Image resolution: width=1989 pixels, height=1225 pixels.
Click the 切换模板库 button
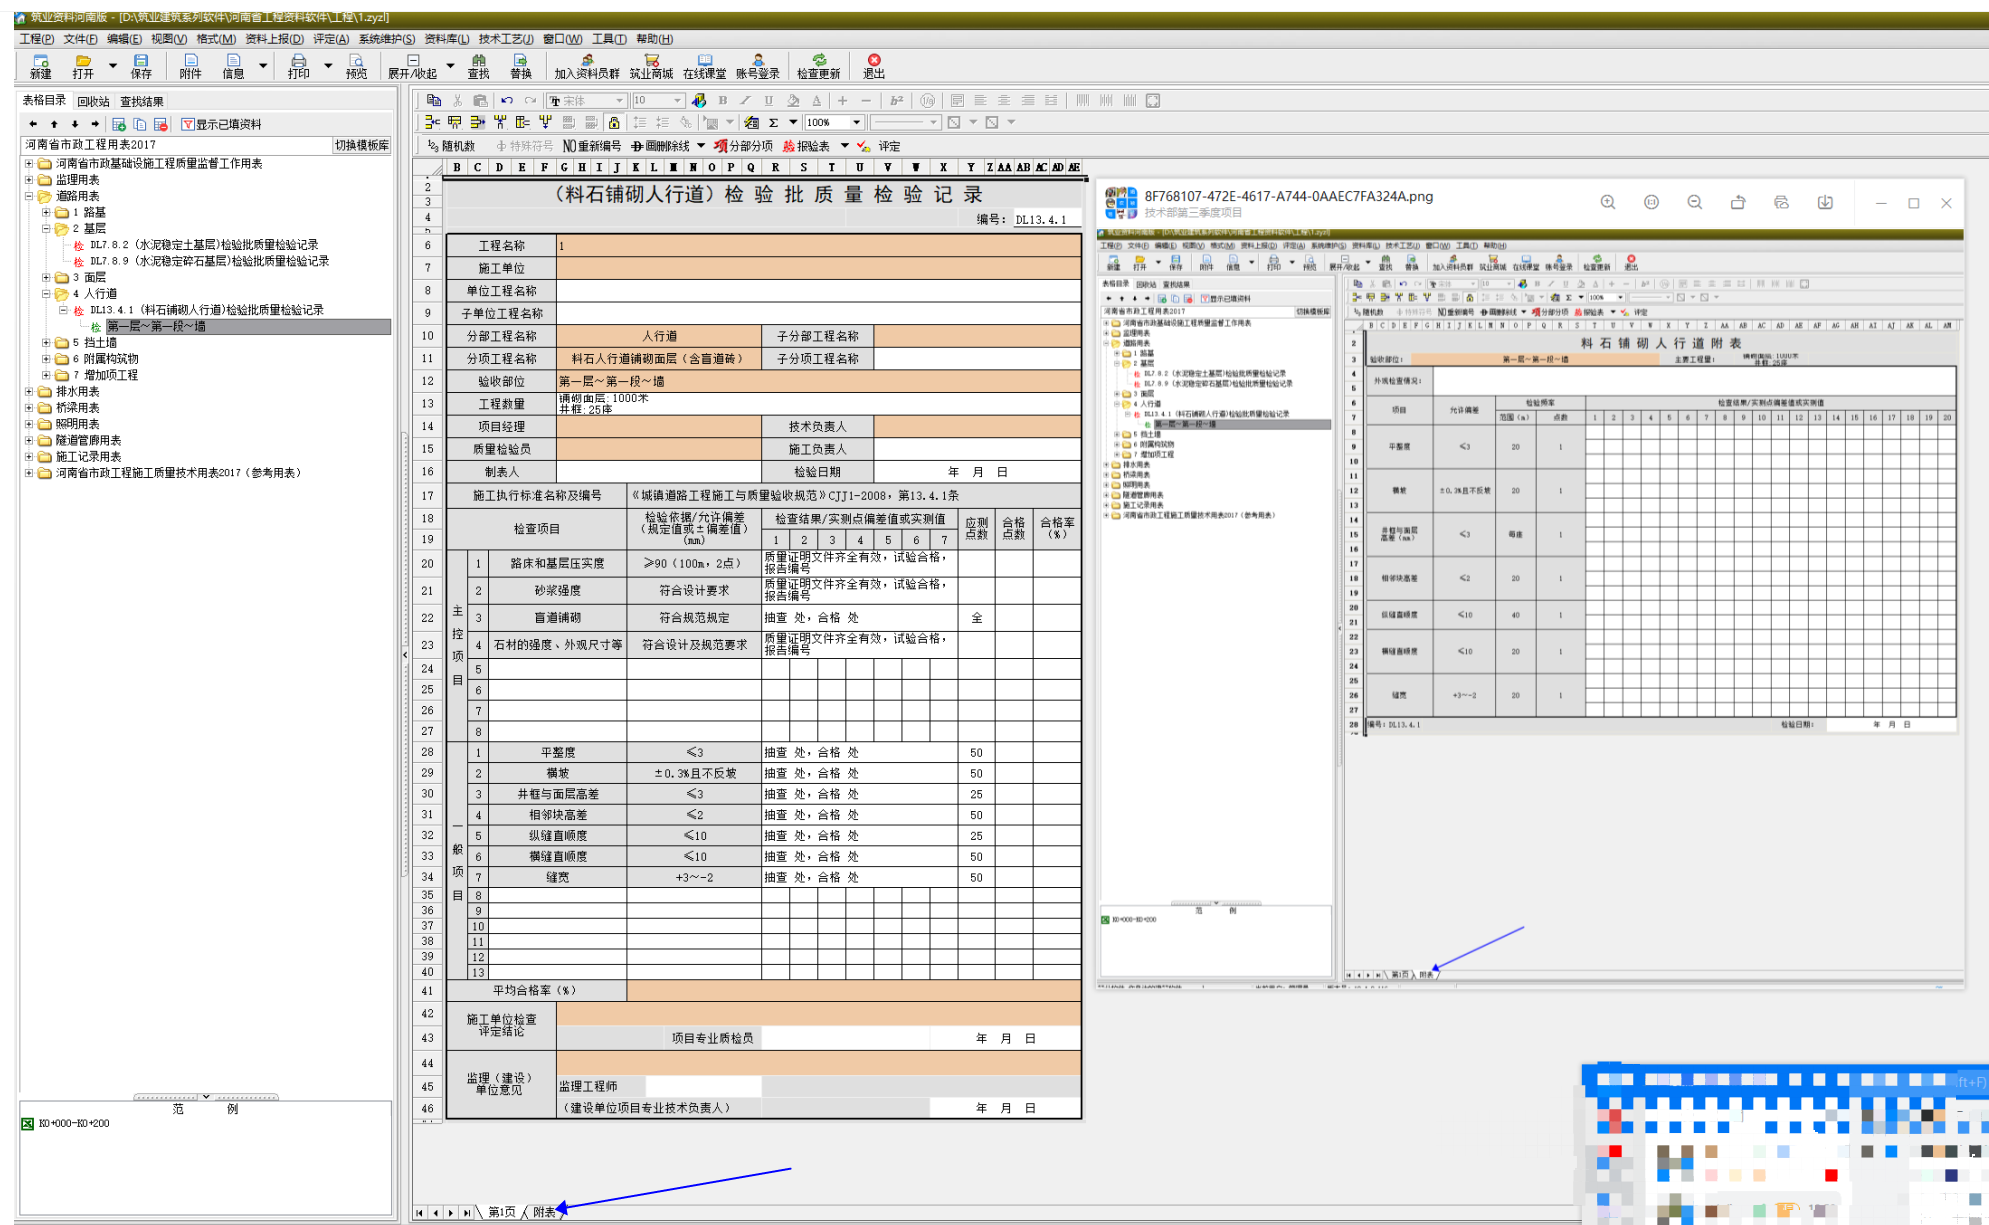362,145
